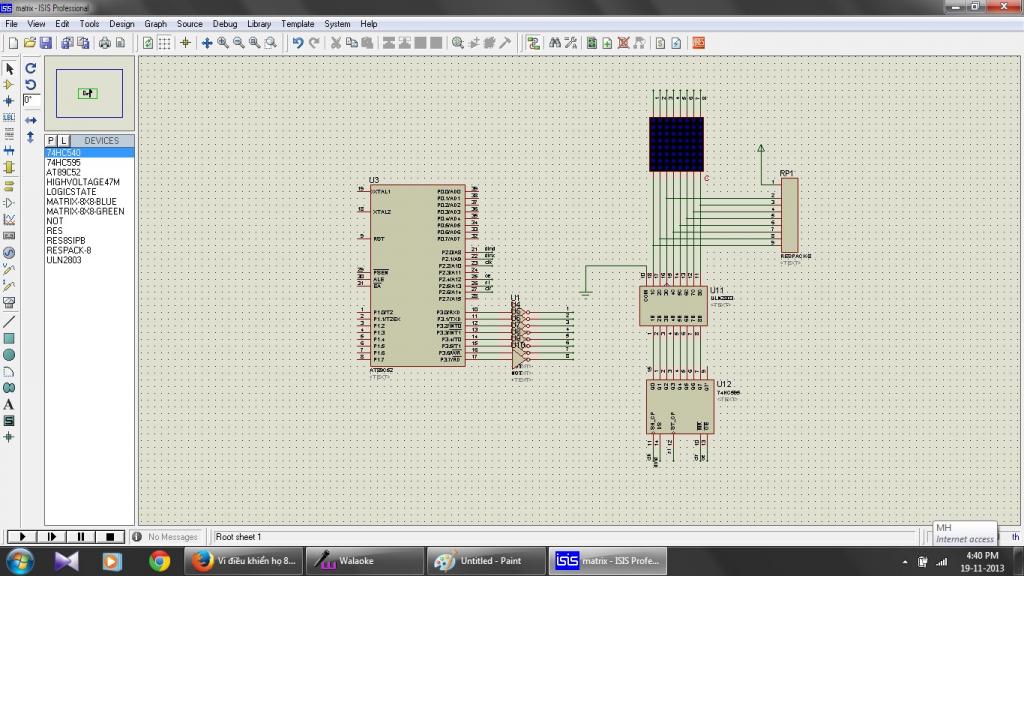The image size is (1024, 720).
Task: Click the Toggle Grid toolbar icon
Action: pyautogui.click(x=165, y=43)
